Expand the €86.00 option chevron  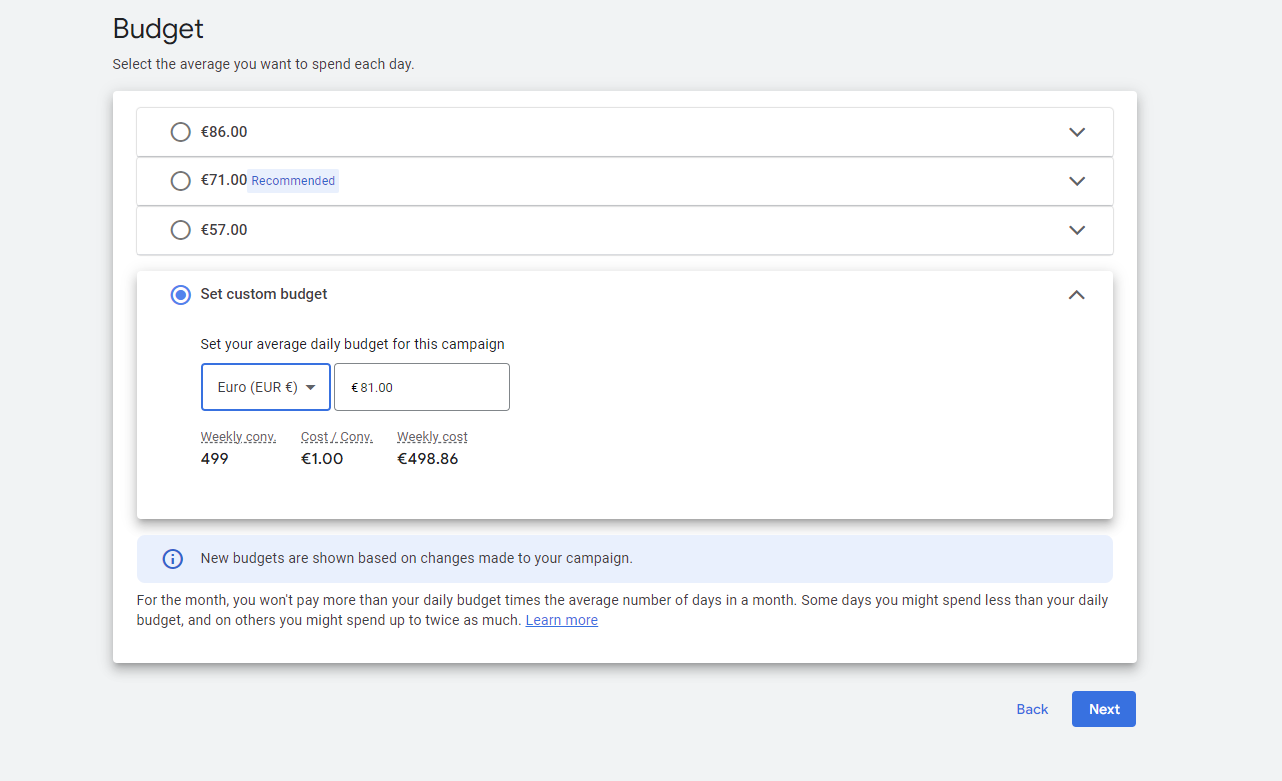pos(1077,132)
